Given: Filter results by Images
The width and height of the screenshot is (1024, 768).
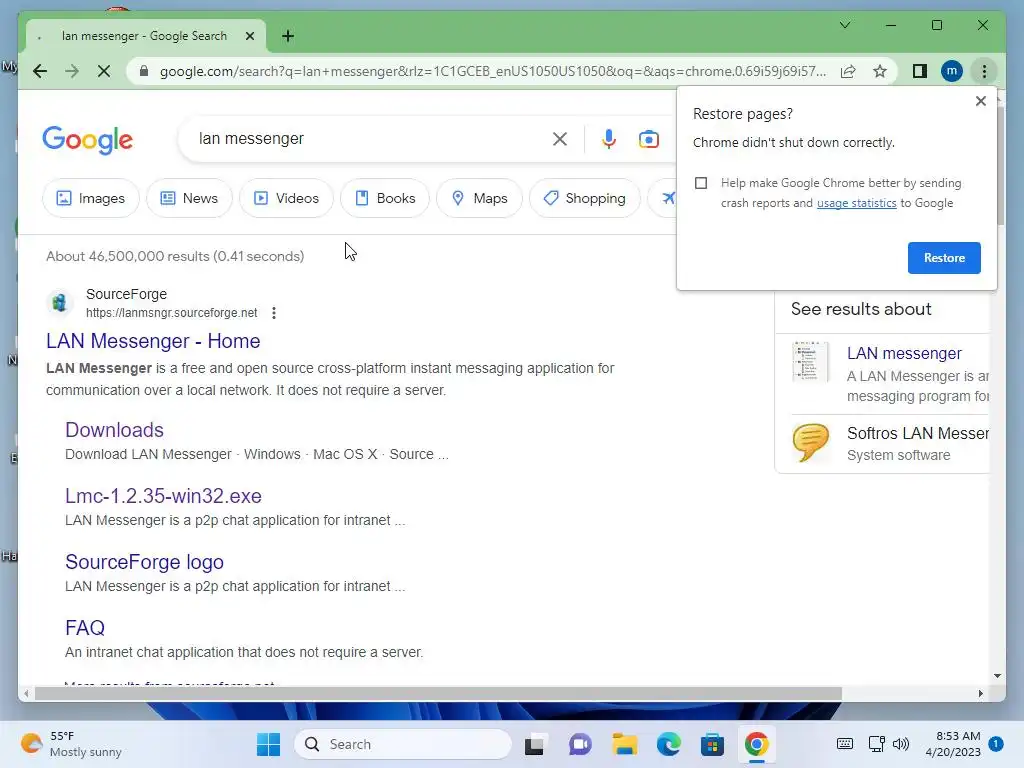Looking at the screenshot, I should coord(91,198).
